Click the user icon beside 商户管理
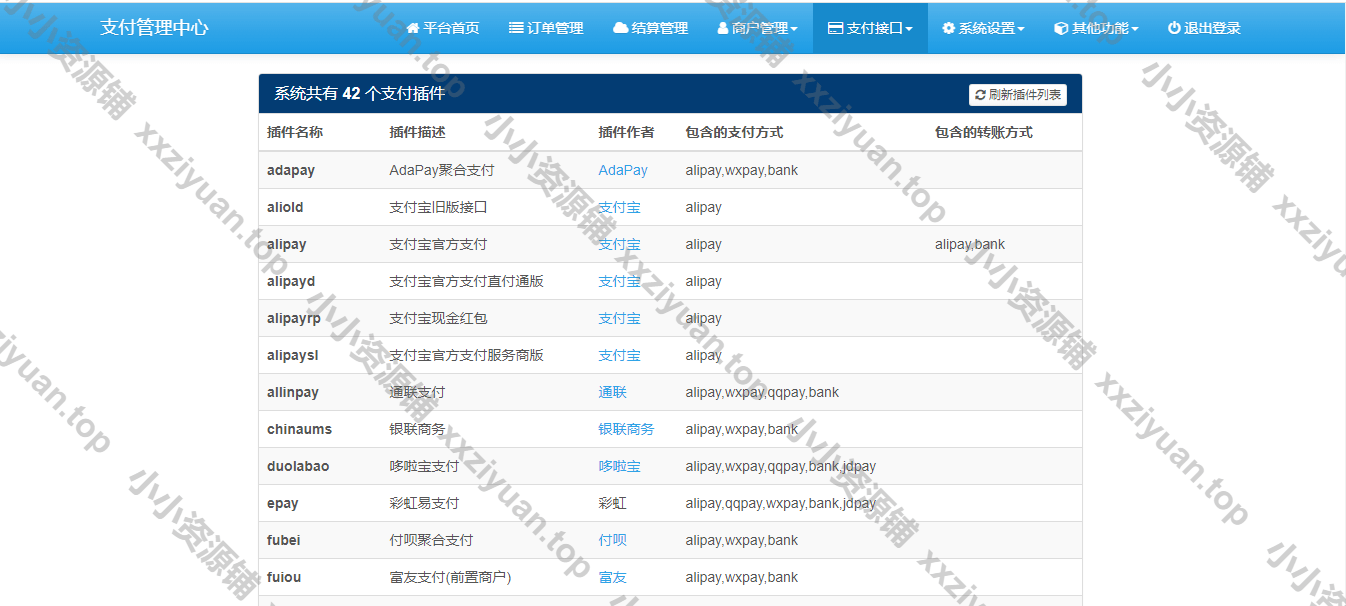 click(723, 28)
